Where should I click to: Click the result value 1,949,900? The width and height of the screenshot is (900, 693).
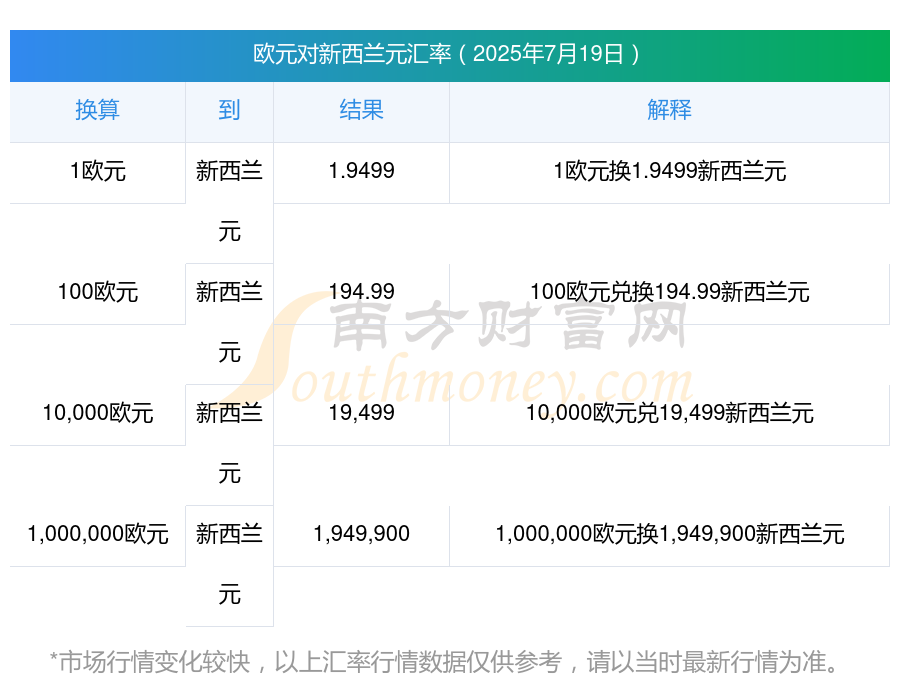pyautogui.click(x=361, y=535)
